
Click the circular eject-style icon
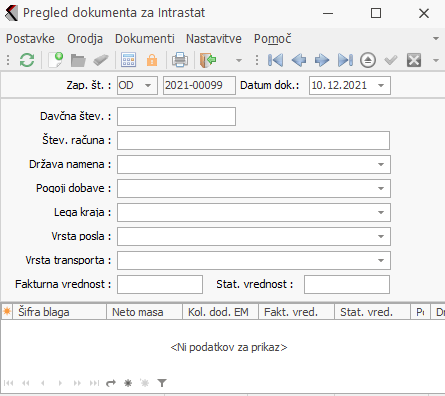pyautogui.click(x=368, y=60)
